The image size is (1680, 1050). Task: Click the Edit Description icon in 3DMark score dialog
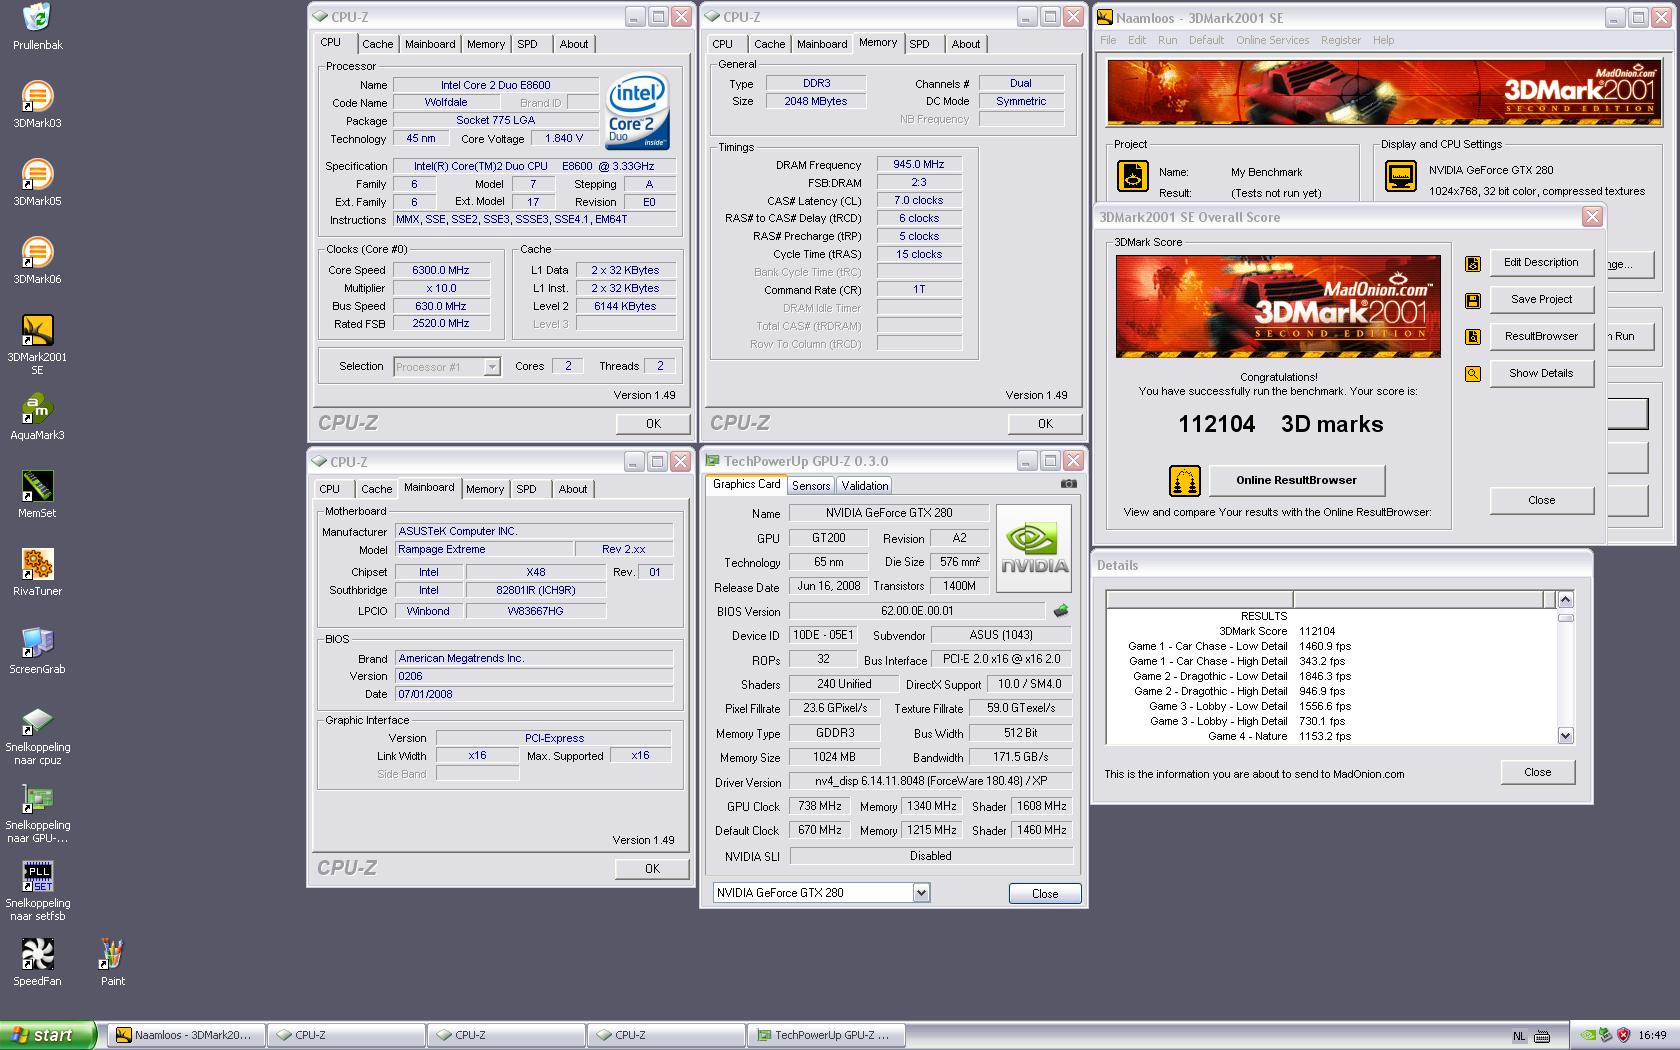1473,264
